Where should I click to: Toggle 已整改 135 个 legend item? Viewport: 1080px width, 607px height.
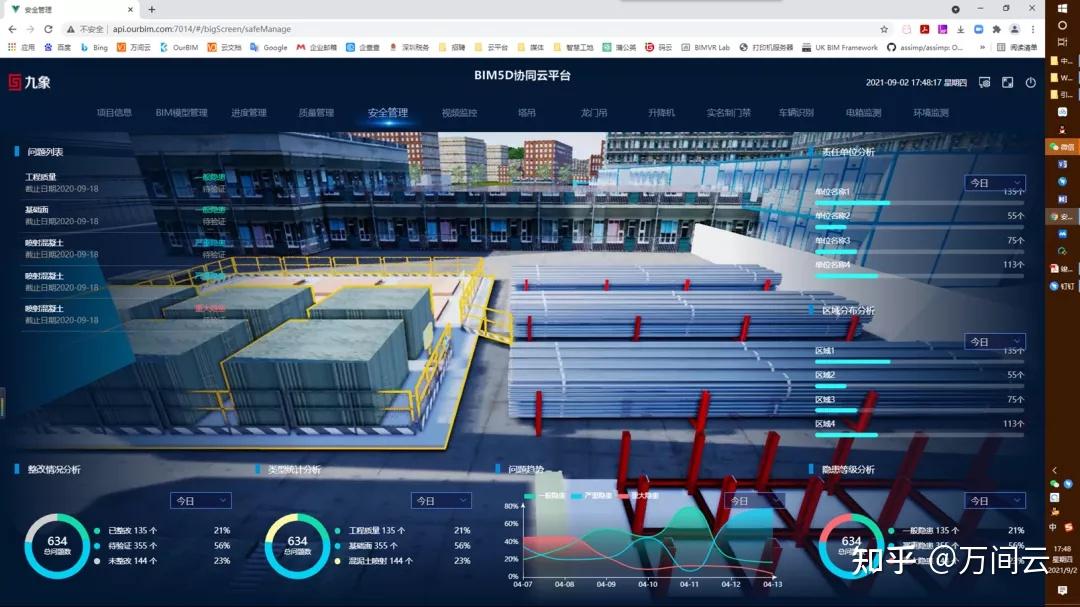click(126, 531)
